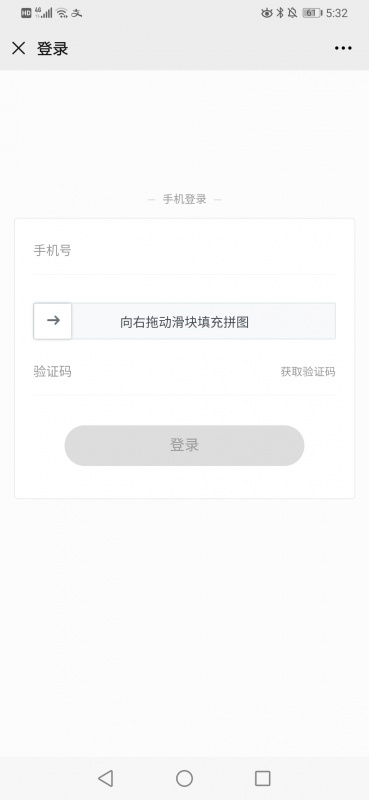
Task: Tap the Android back triangle icon
Action: [x=106, y=778]
